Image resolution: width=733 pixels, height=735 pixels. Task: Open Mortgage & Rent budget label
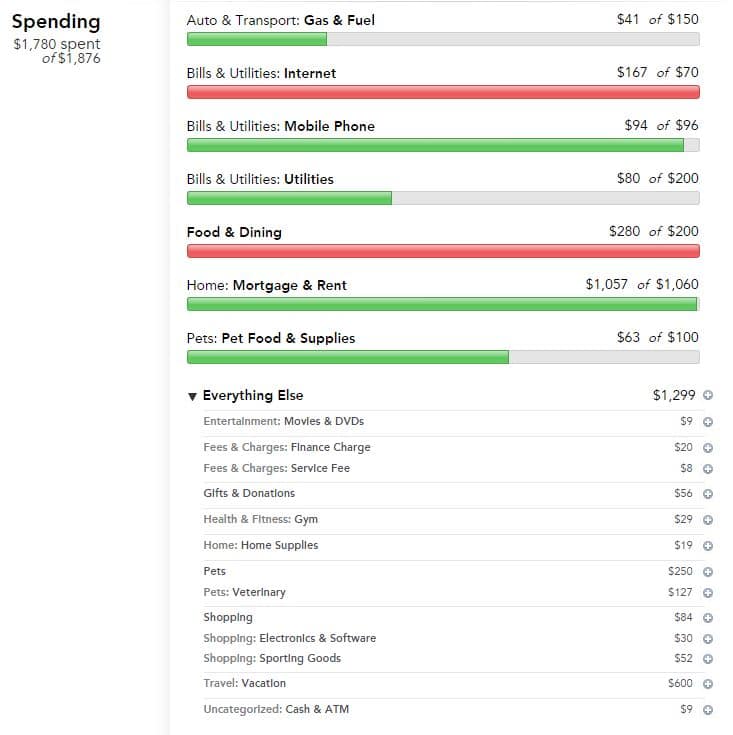266,285
